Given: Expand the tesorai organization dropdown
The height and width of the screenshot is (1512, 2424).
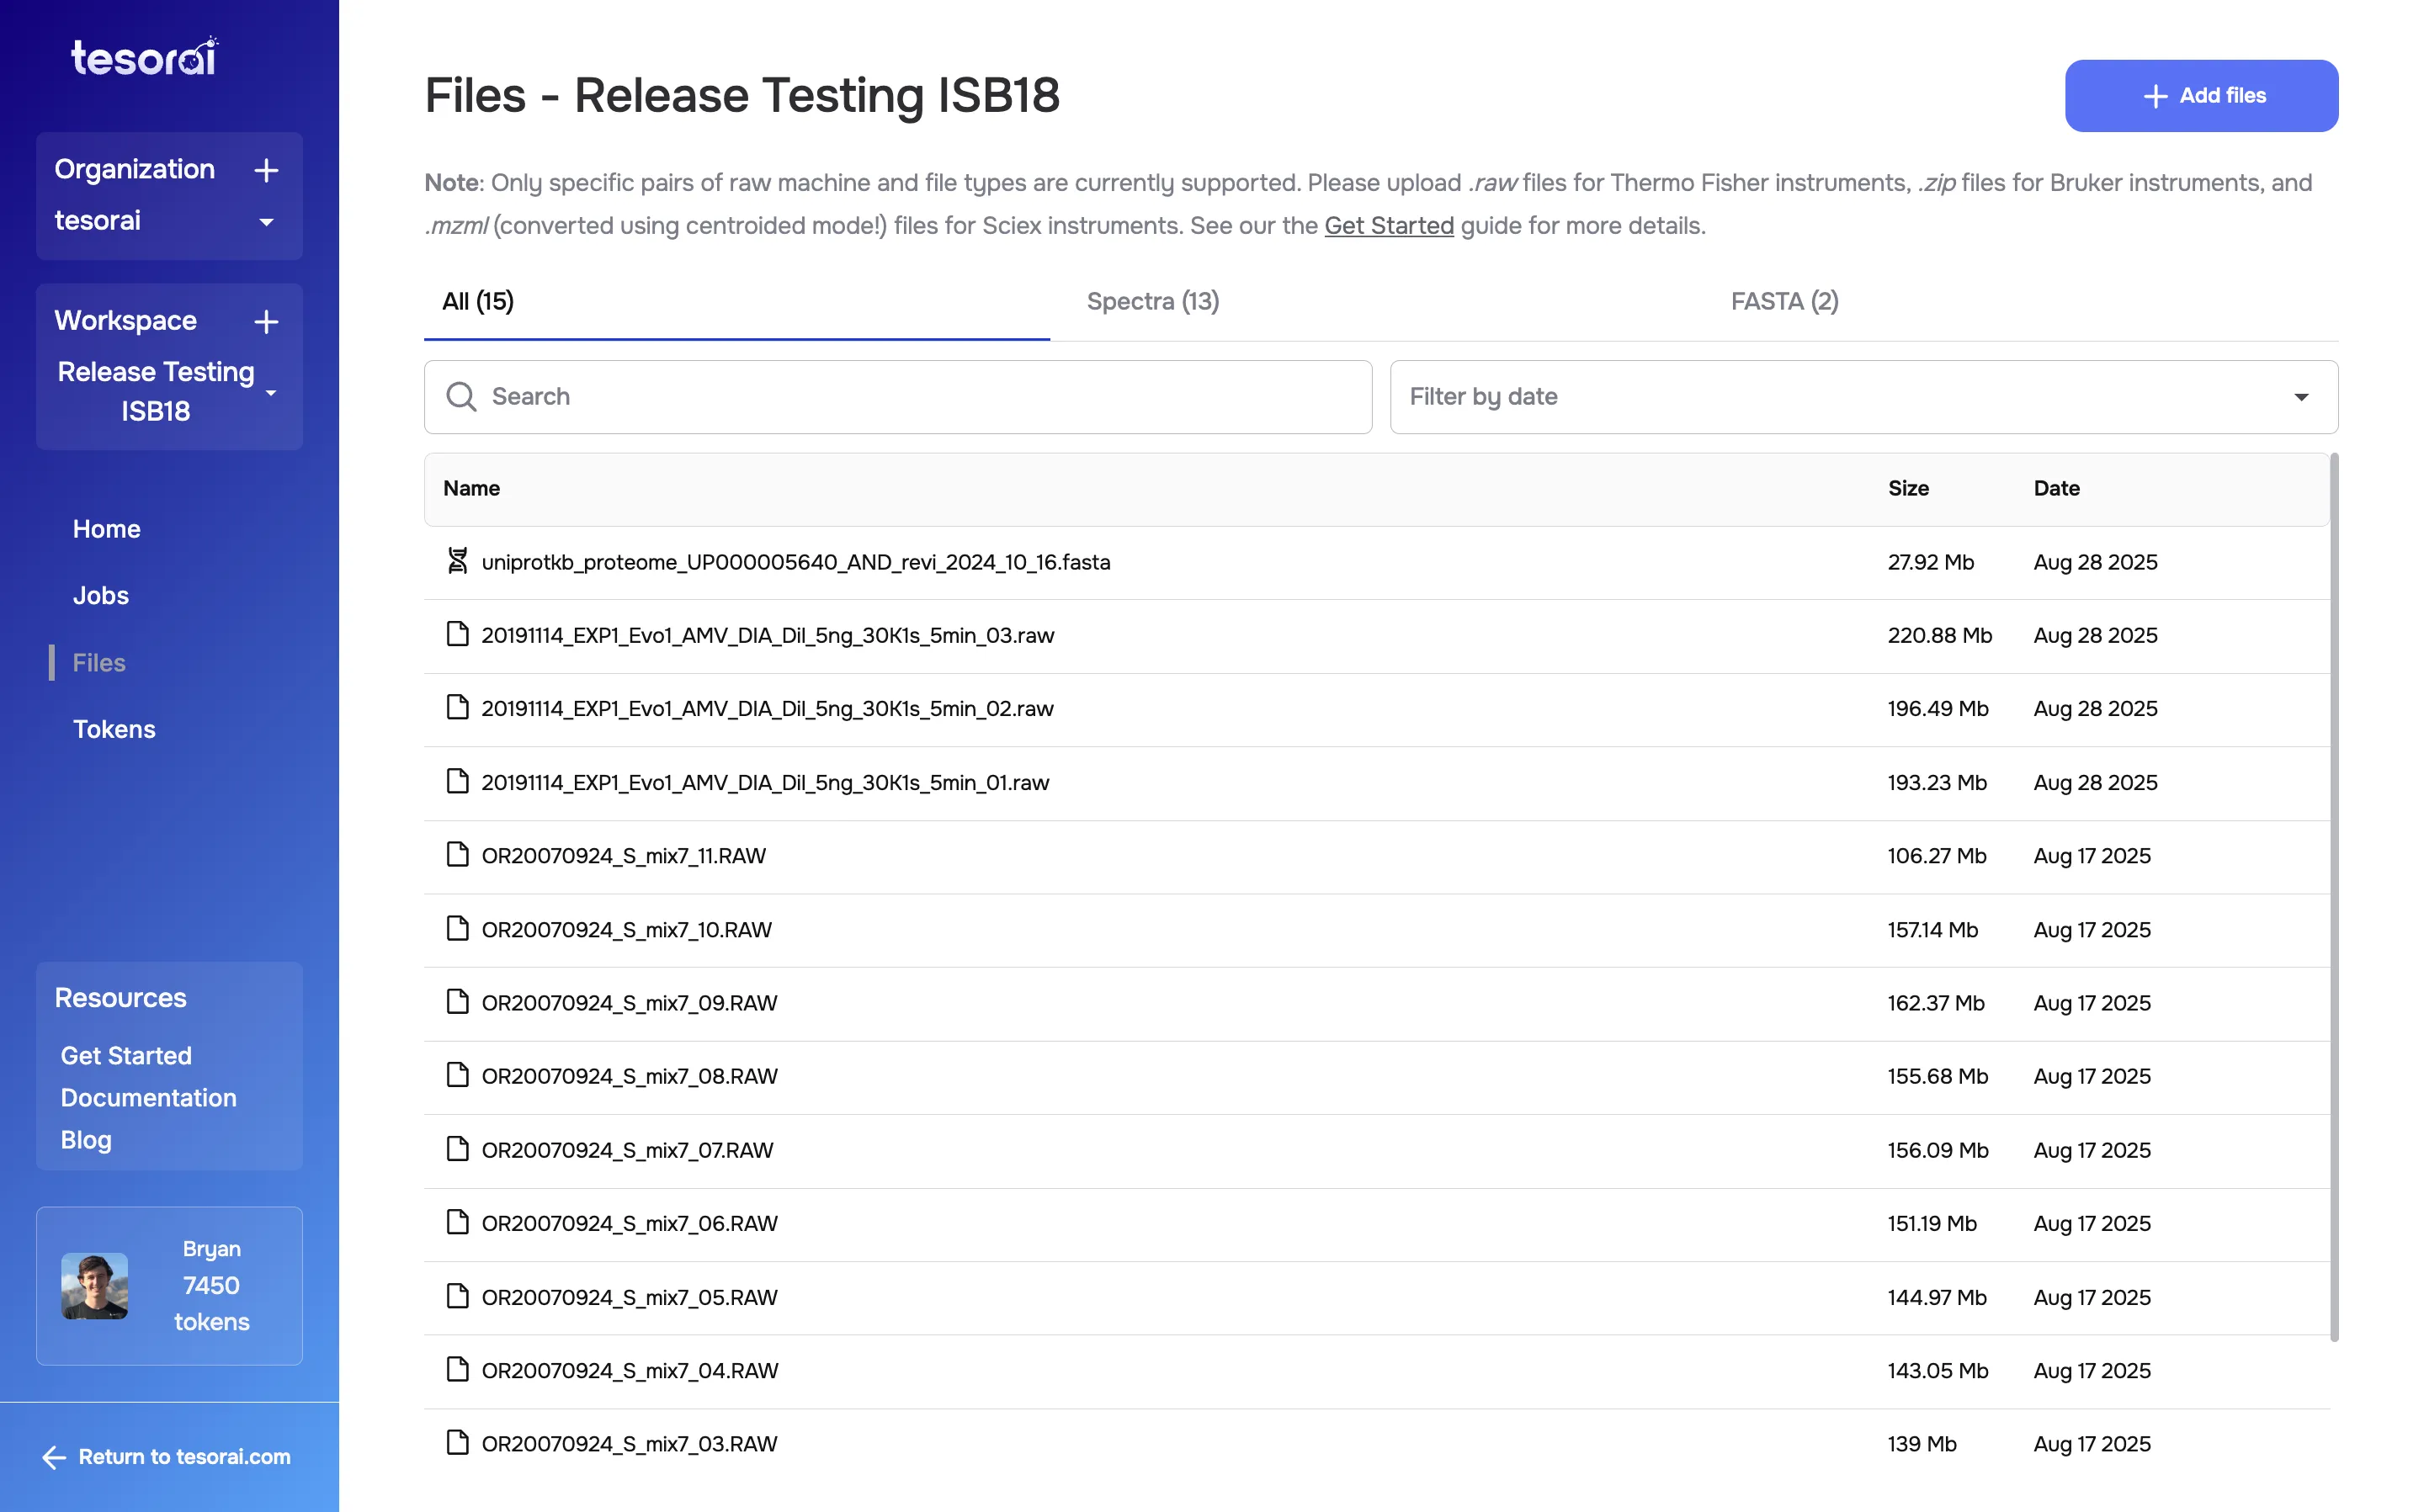Looking at the screenshot, I should 266,222.
